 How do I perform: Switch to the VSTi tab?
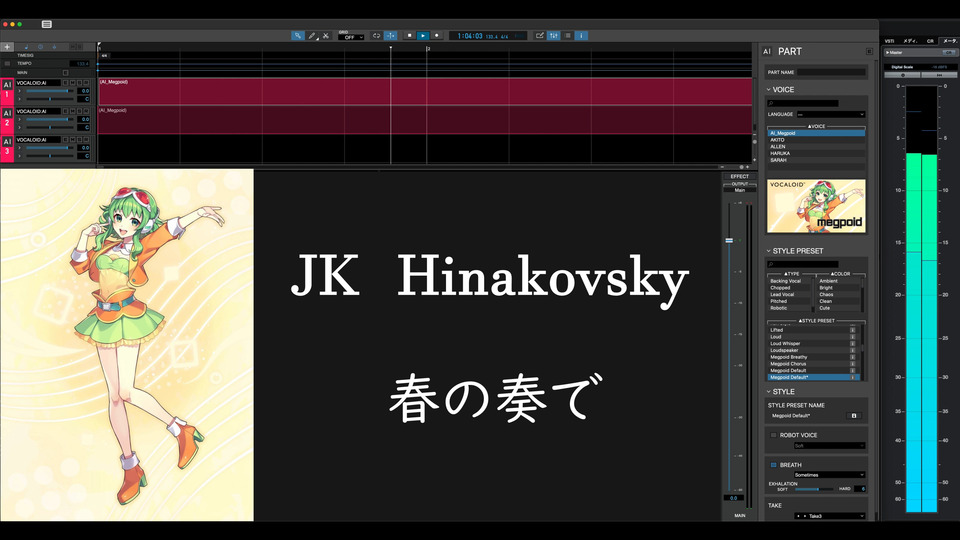889,41
